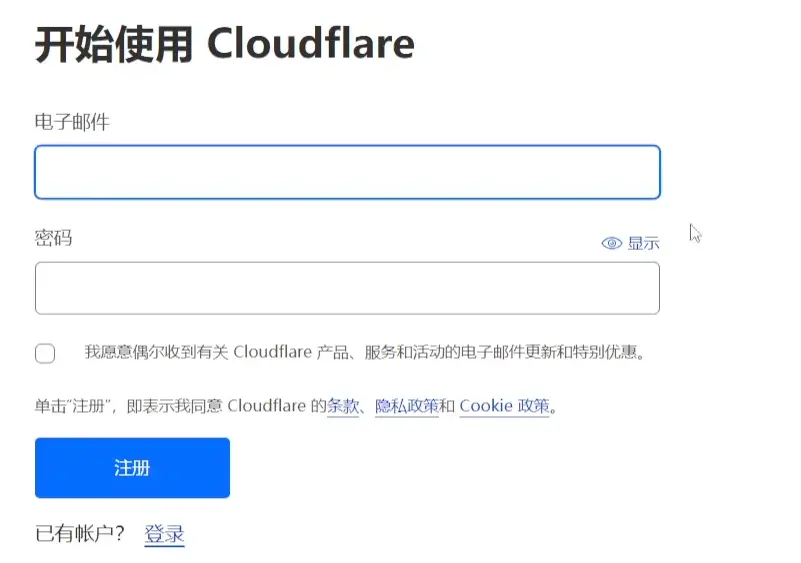Click the 已有帐户? text
This screenshot has height=563, width=801.
pos(80,533)
